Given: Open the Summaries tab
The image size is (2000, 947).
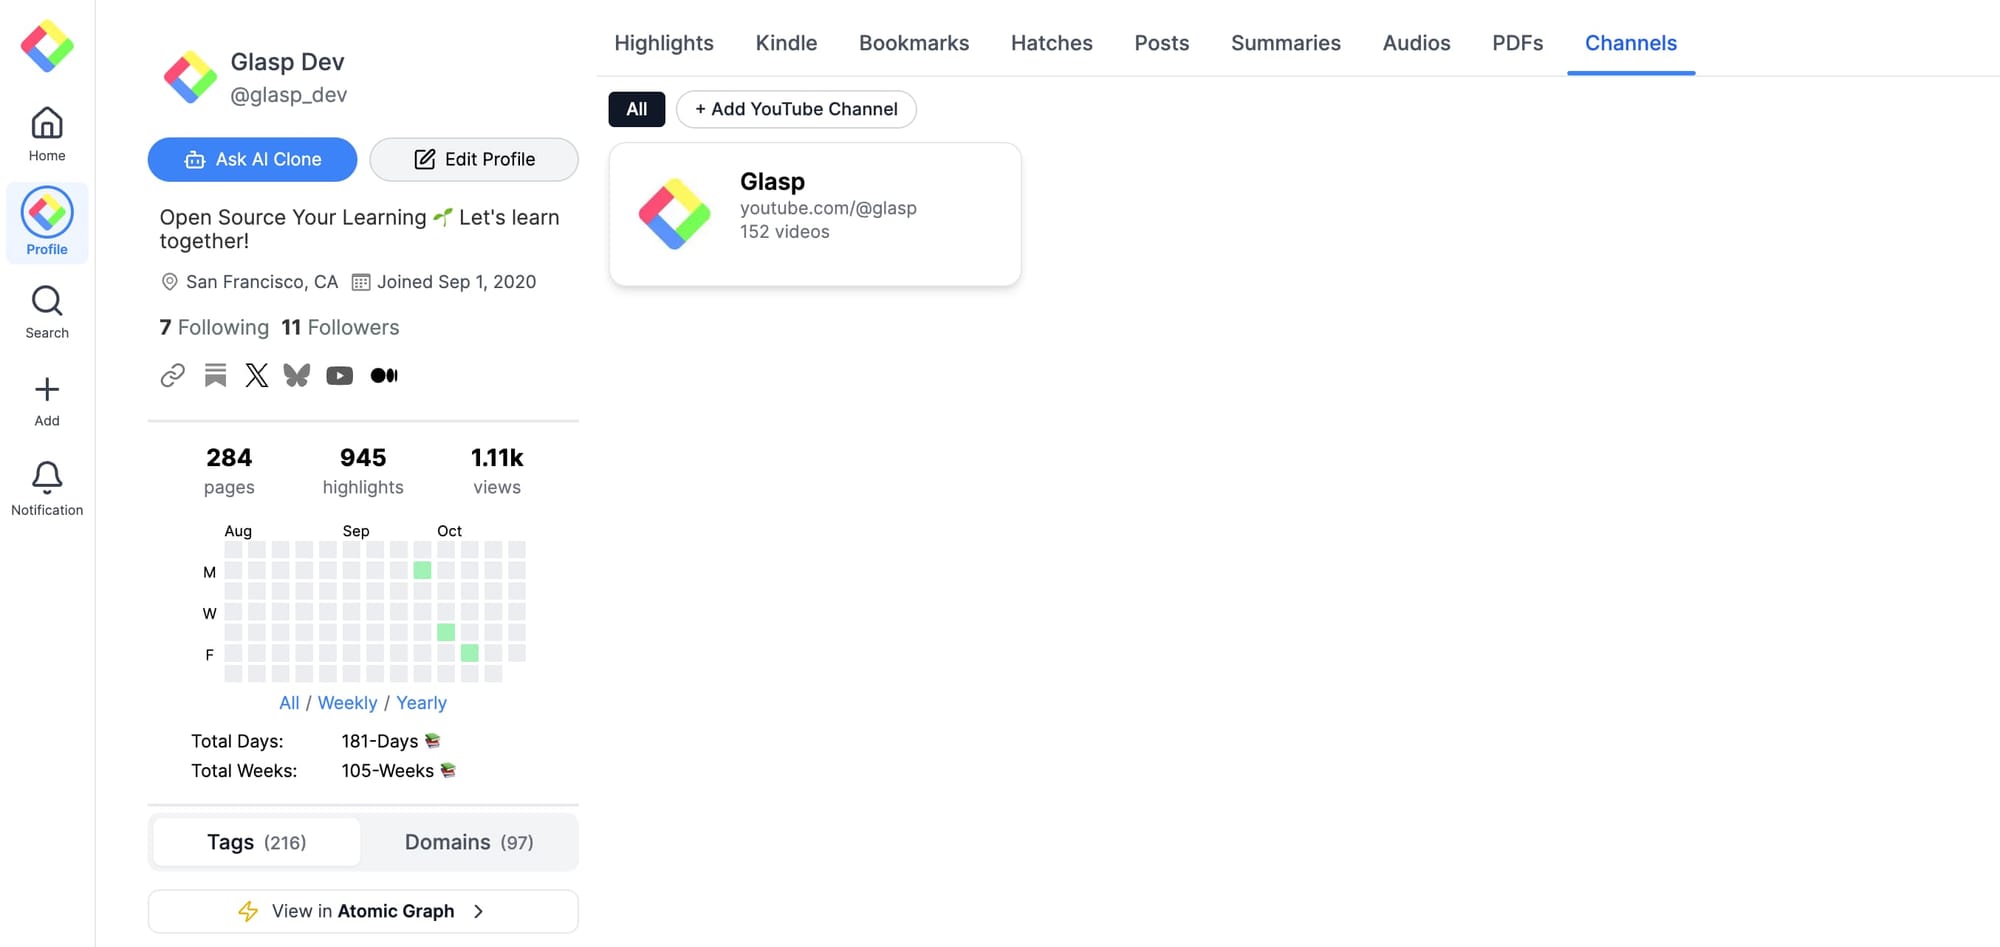Looking at the screenshot, I should click(x=1285, y=43).
